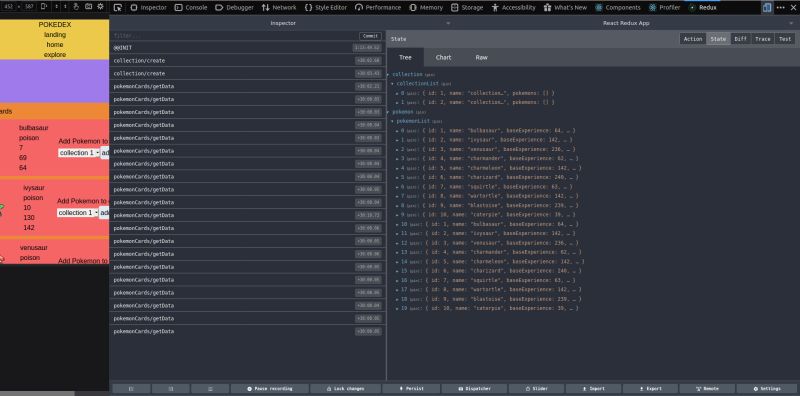The width and height of the screenshot is (800, 396).
Task: Expand collectionList item 0
Action: (397, 93)
